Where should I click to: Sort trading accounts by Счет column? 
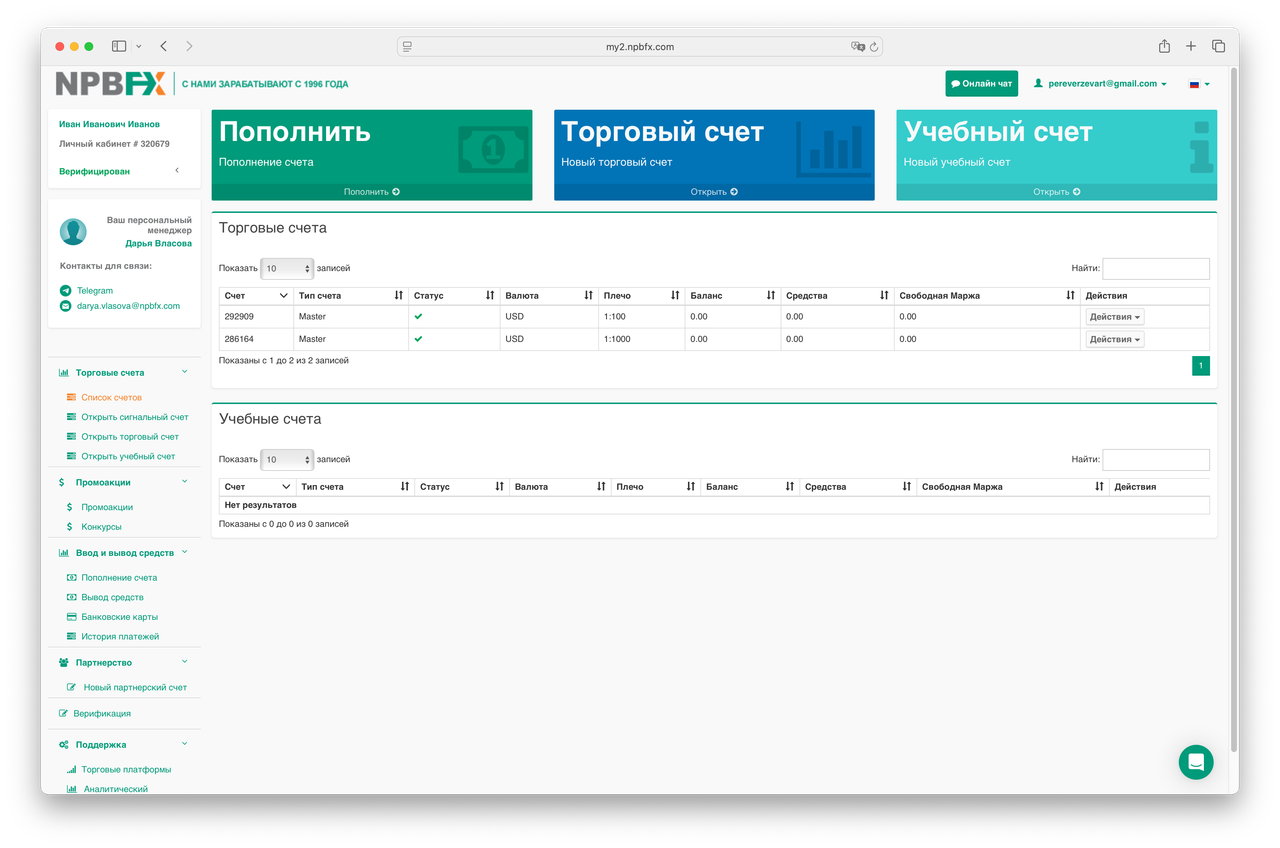[x=256, y=296]
